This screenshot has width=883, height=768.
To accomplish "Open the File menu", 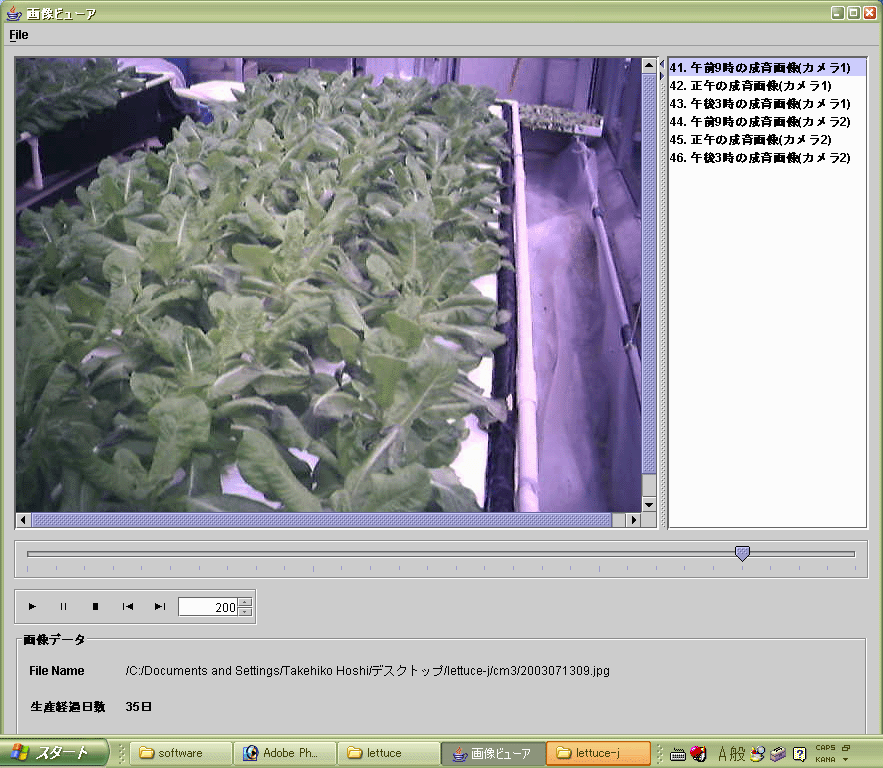I will (x=19, y=34).
